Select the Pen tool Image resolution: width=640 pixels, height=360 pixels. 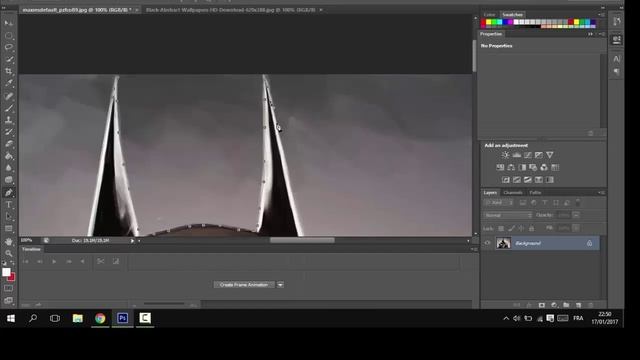click(x=9, y=193)
